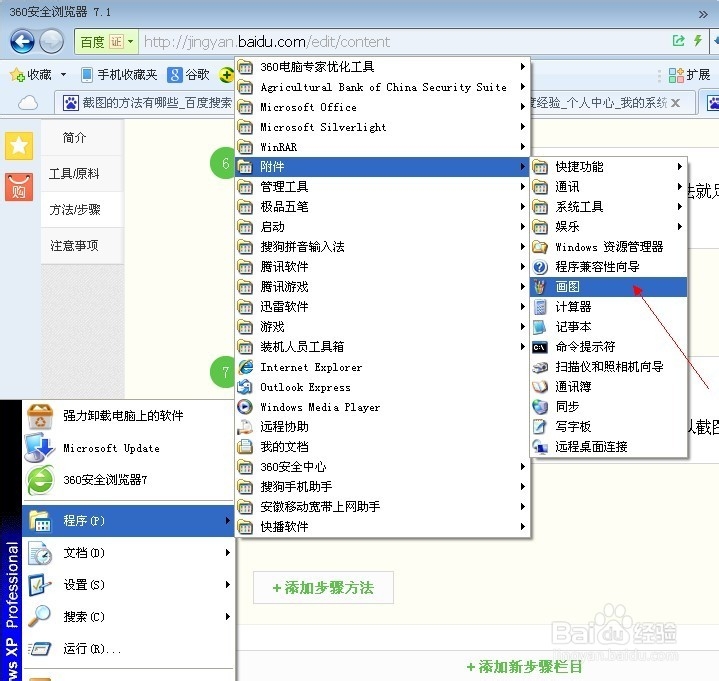
Task: Open 强力卸载电脑上的软件
Action: coord(128,415)
